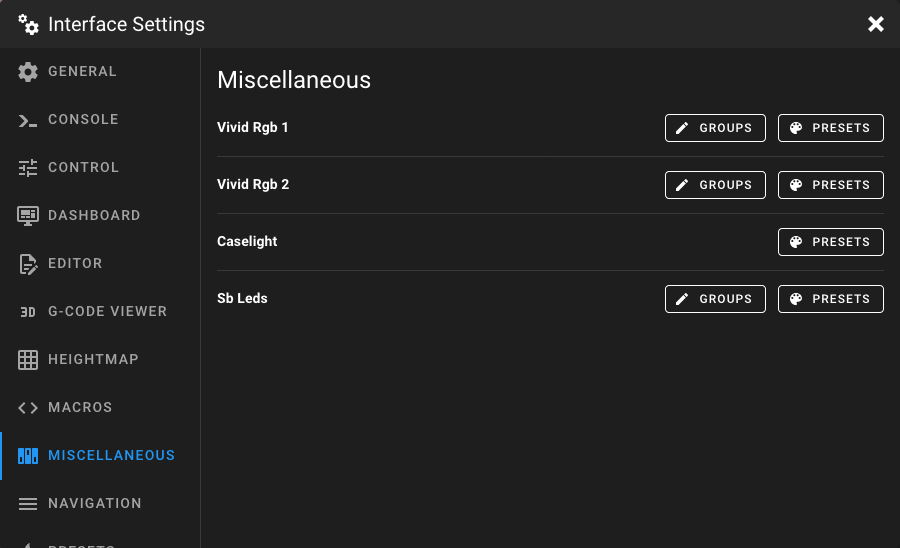Edit groups for Vivid Rgb 2

coord(715,185)
